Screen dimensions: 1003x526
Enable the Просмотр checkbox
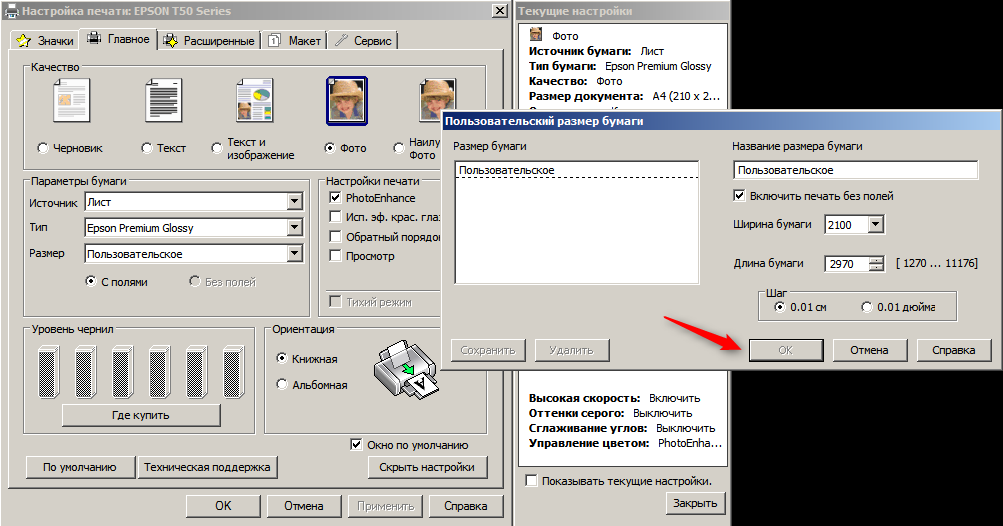pos(335,256)
